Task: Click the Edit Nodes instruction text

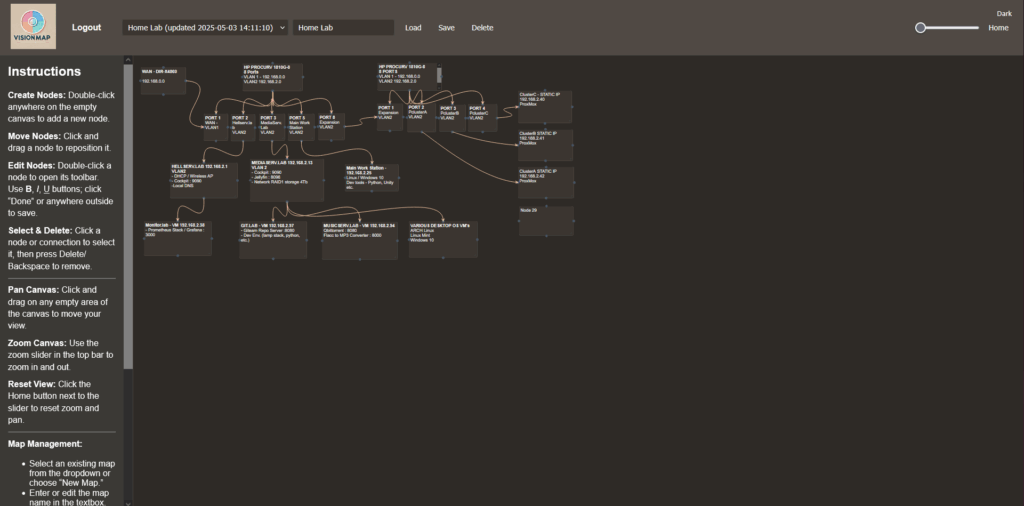Action: (61, 189)
